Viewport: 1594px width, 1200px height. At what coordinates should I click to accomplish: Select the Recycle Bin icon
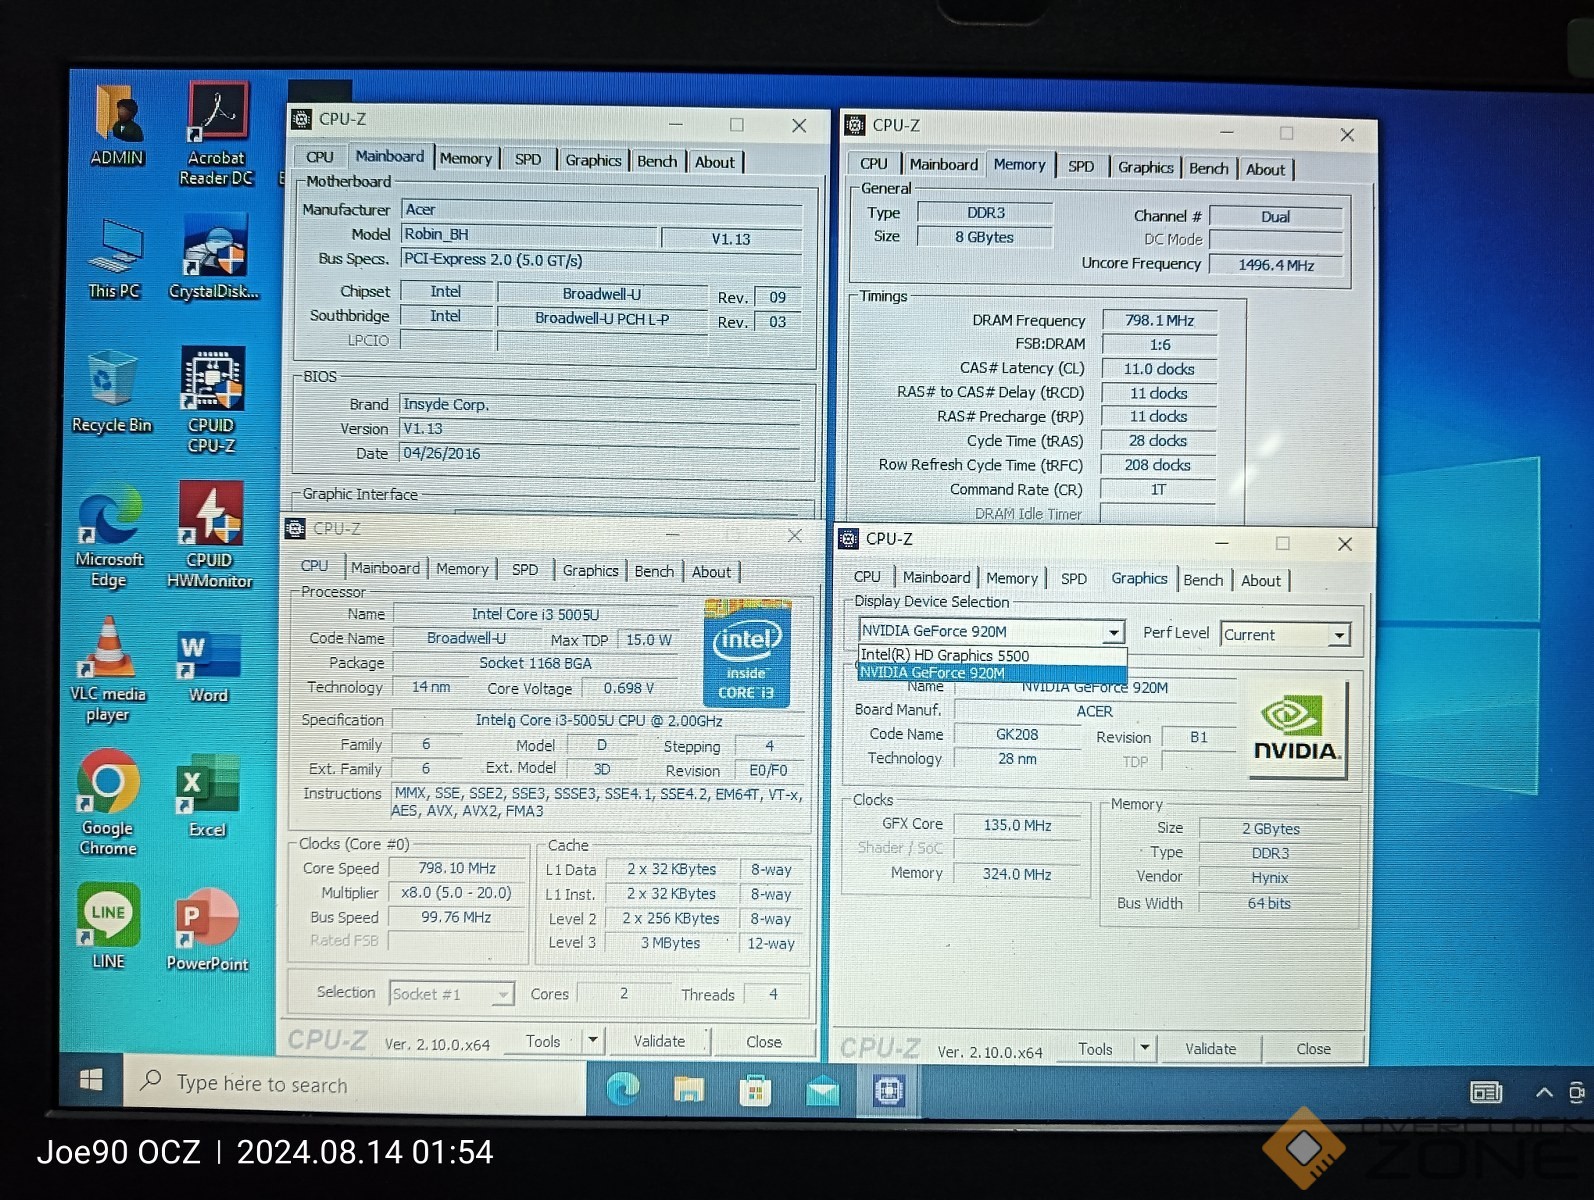point(112,392)
